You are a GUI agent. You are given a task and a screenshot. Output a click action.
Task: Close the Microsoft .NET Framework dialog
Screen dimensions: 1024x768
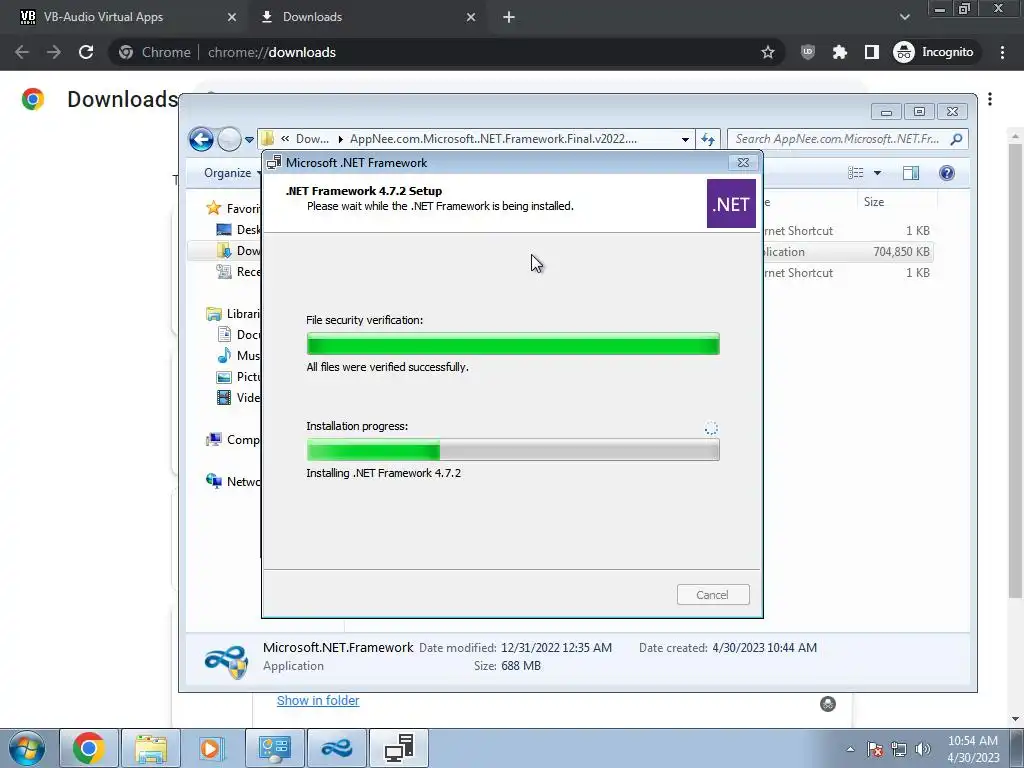743,163
